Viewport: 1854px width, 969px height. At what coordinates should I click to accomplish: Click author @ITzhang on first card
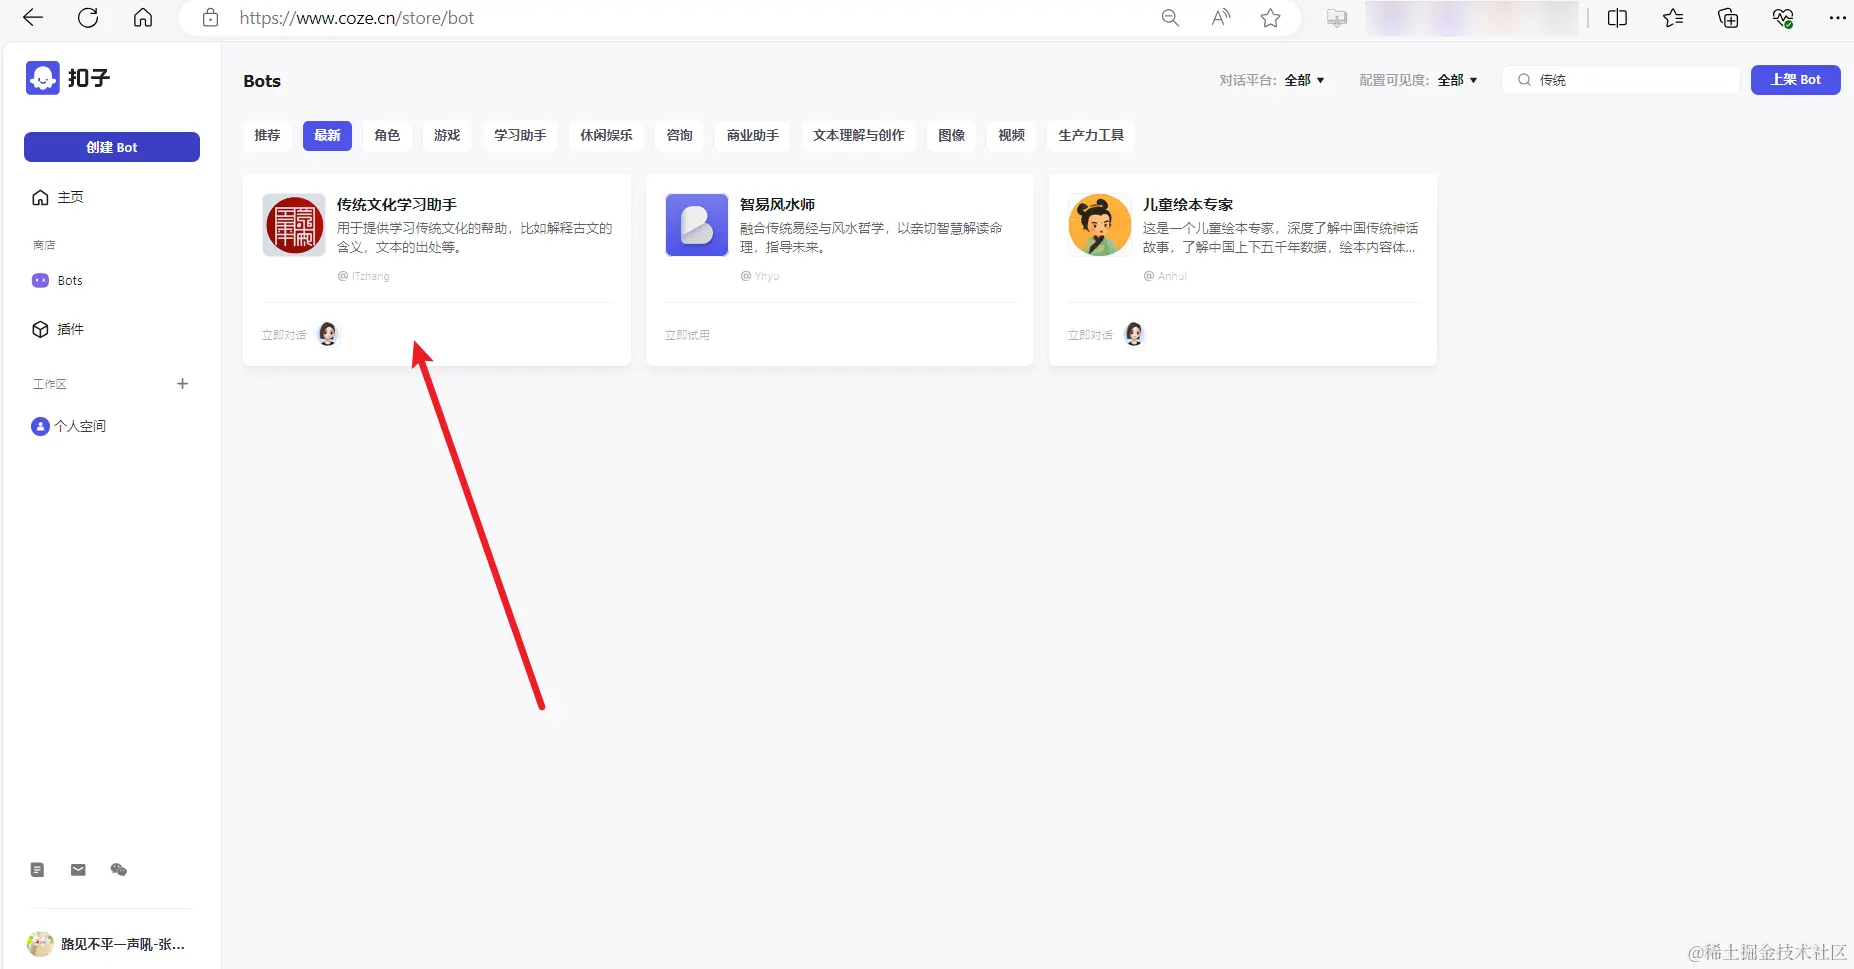[x=364, y=276]
